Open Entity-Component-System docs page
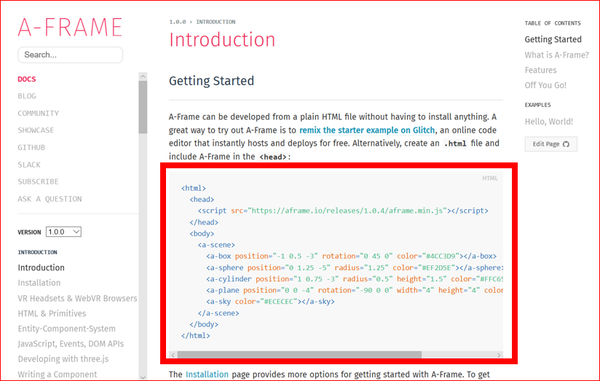This screenshot has height=381, width=600. click(x=67, y=329)
